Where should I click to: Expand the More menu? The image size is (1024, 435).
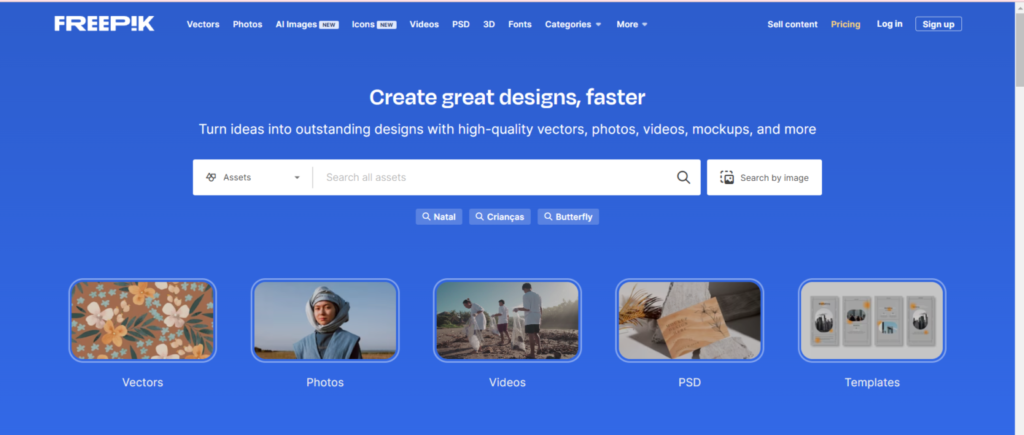[632, 24]
